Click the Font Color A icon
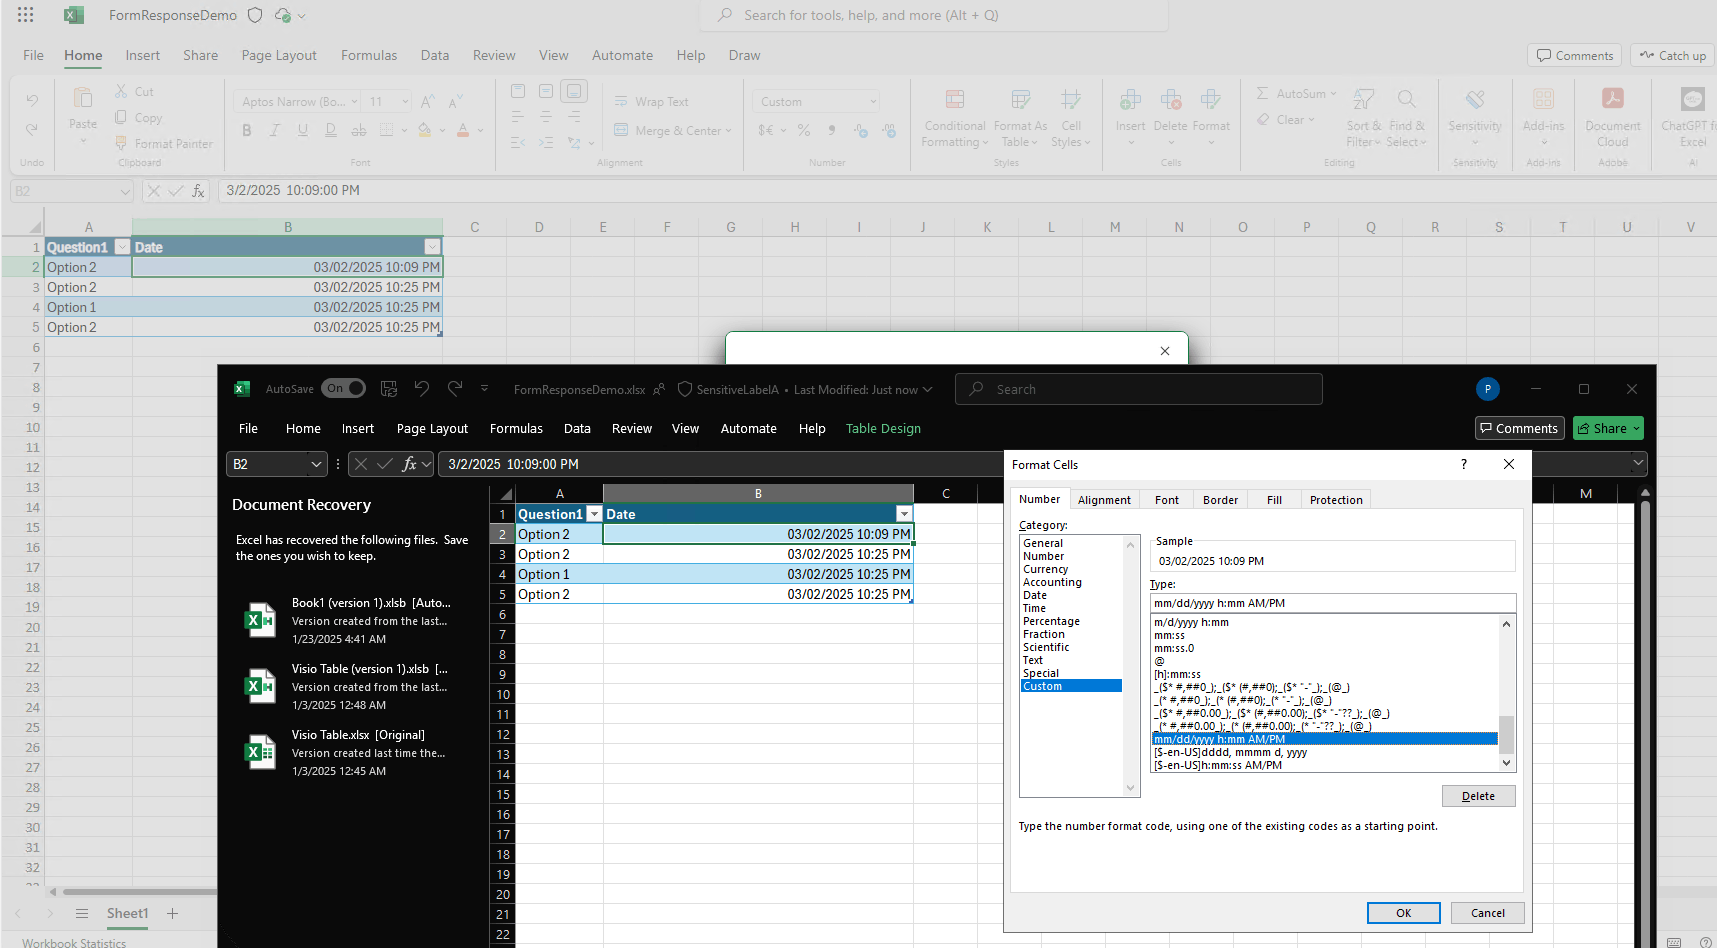This screenshot has width=1717, height=948. [x=463, y=130]
